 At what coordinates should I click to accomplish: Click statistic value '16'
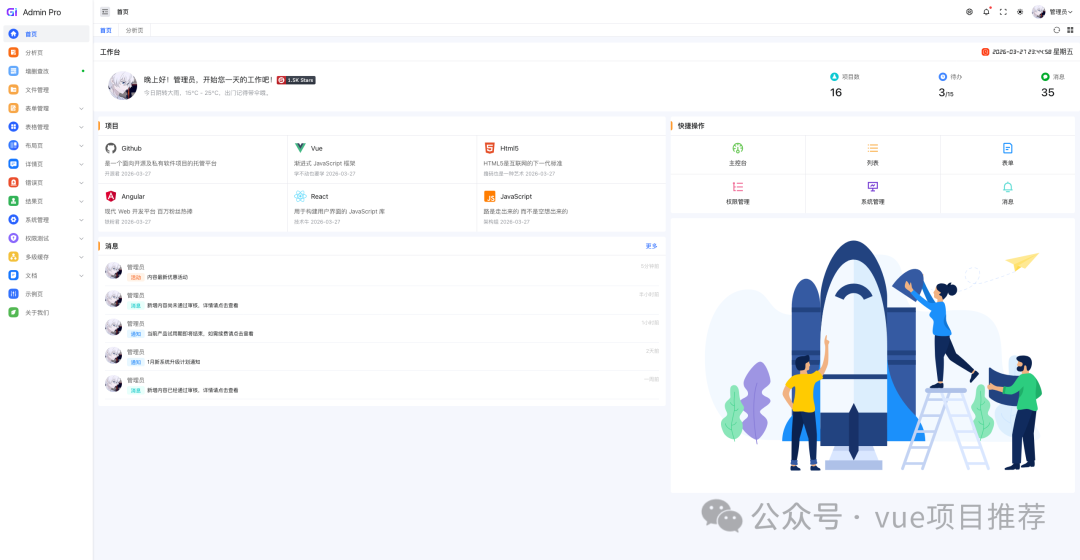(x=835, y=92)
